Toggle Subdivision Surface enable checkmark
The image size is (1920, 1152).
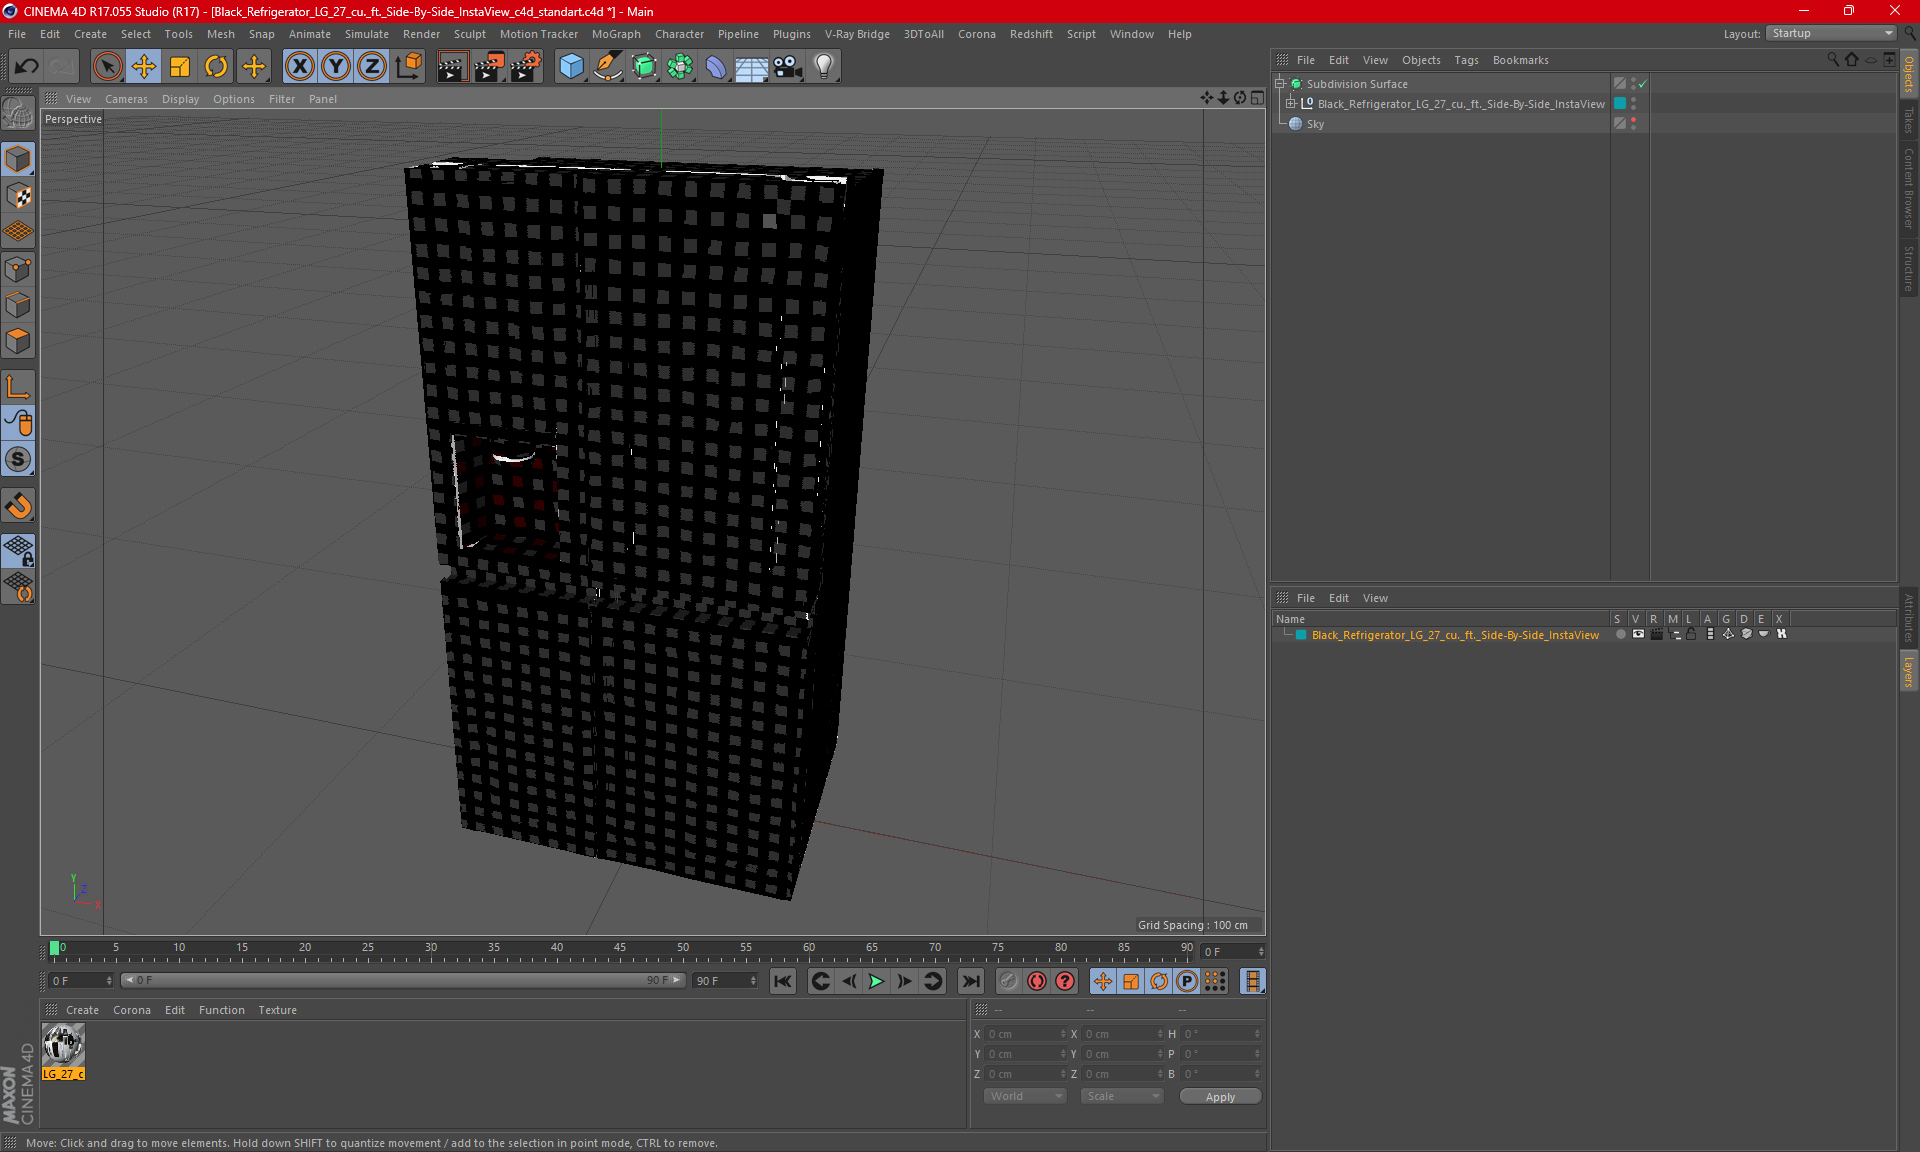pyautogui.click(x=1643, y=84)
